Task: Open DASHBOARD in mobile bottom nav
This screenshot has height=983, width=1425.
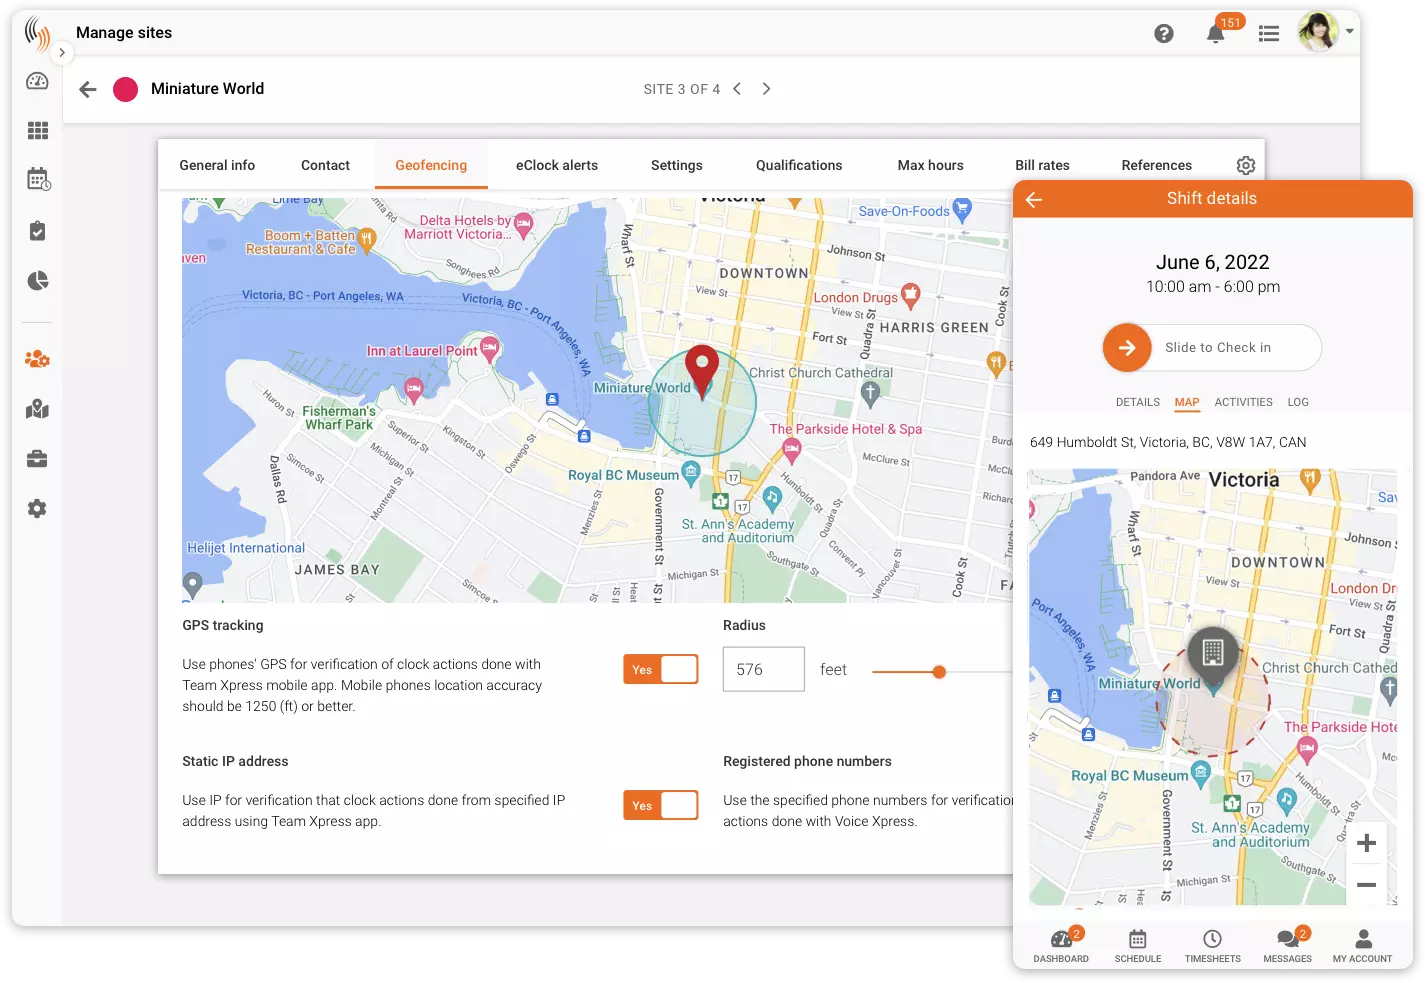Action: pyautogui.click(x=1061, y=945)
